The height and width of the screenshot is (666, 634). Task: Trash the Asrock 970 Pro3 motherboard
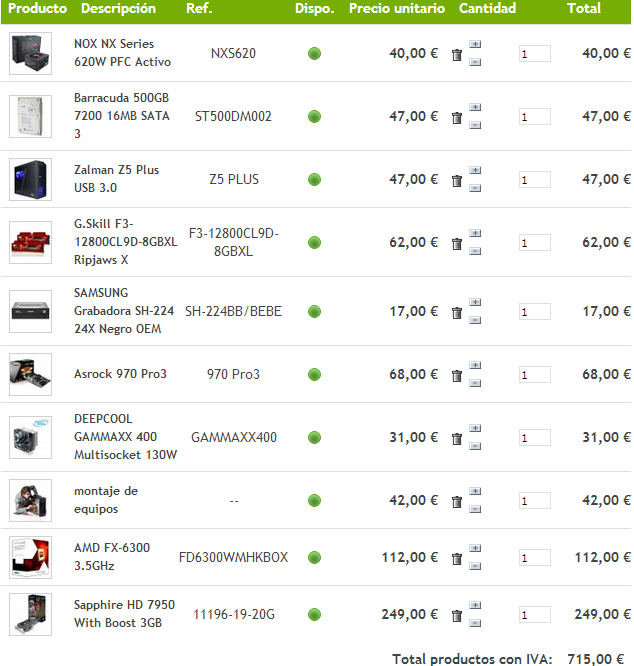coord(456,376)
